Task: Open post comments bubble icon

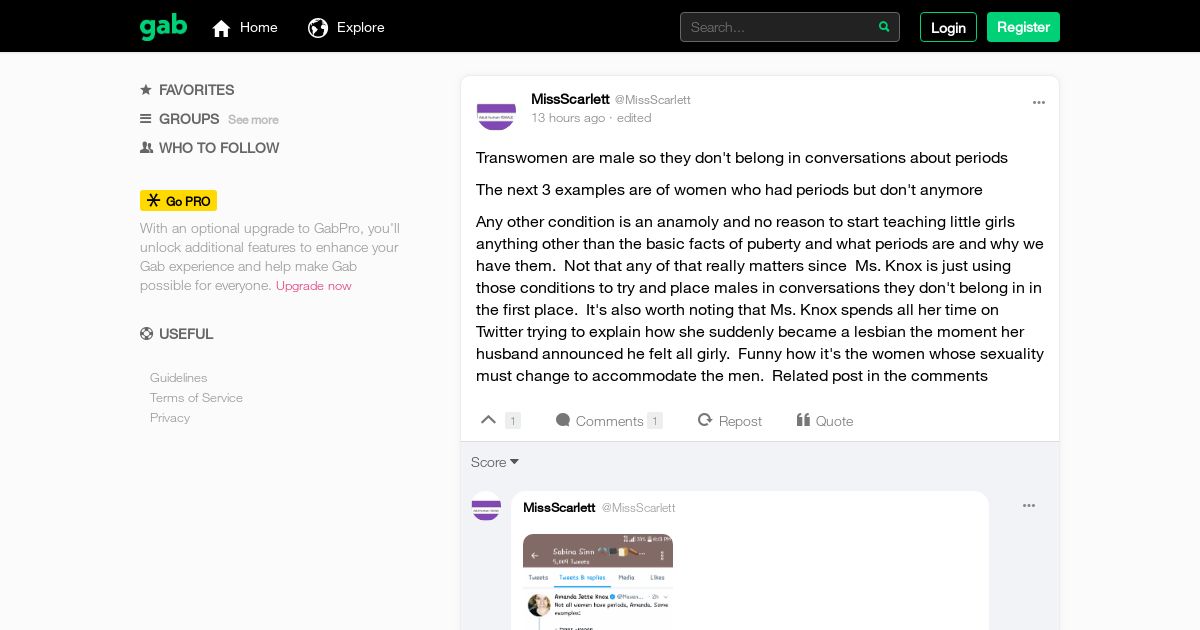Action: 563,420
